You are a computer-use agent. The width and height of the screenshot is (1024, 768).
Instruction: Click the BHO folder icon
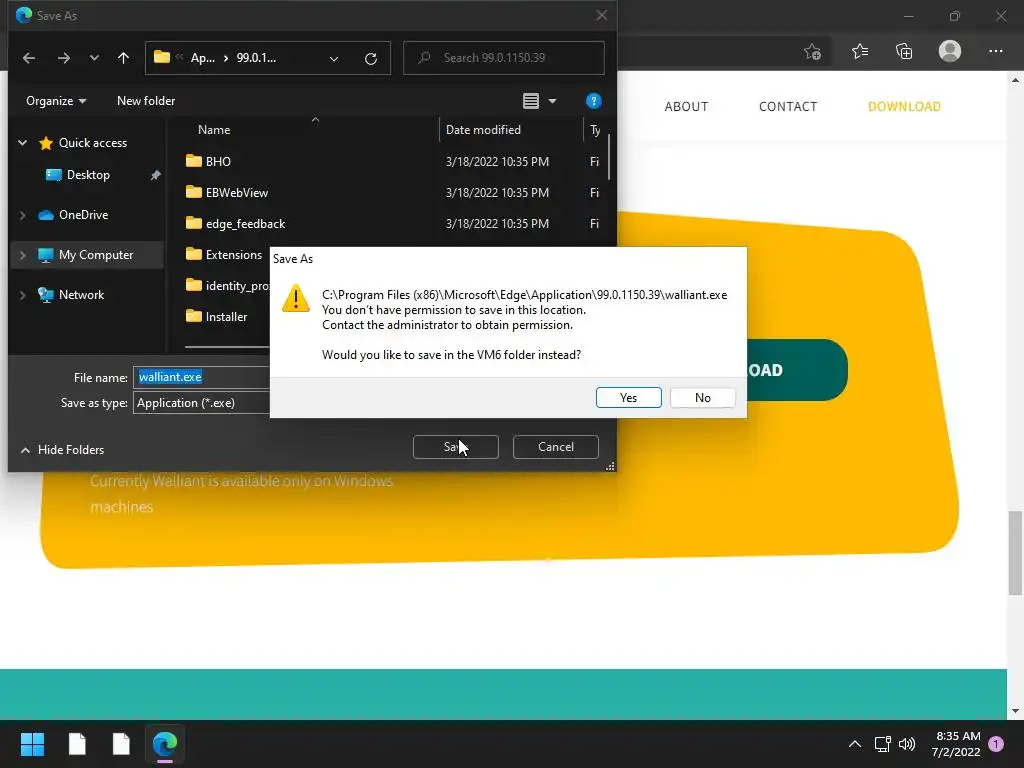point(193,161)
